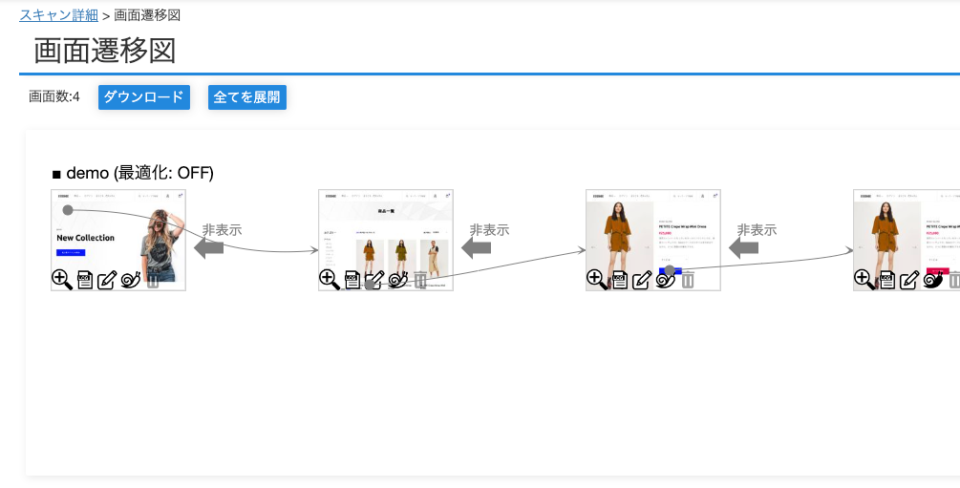Click the transition start dot on New Collection screen

coord(68,210)
